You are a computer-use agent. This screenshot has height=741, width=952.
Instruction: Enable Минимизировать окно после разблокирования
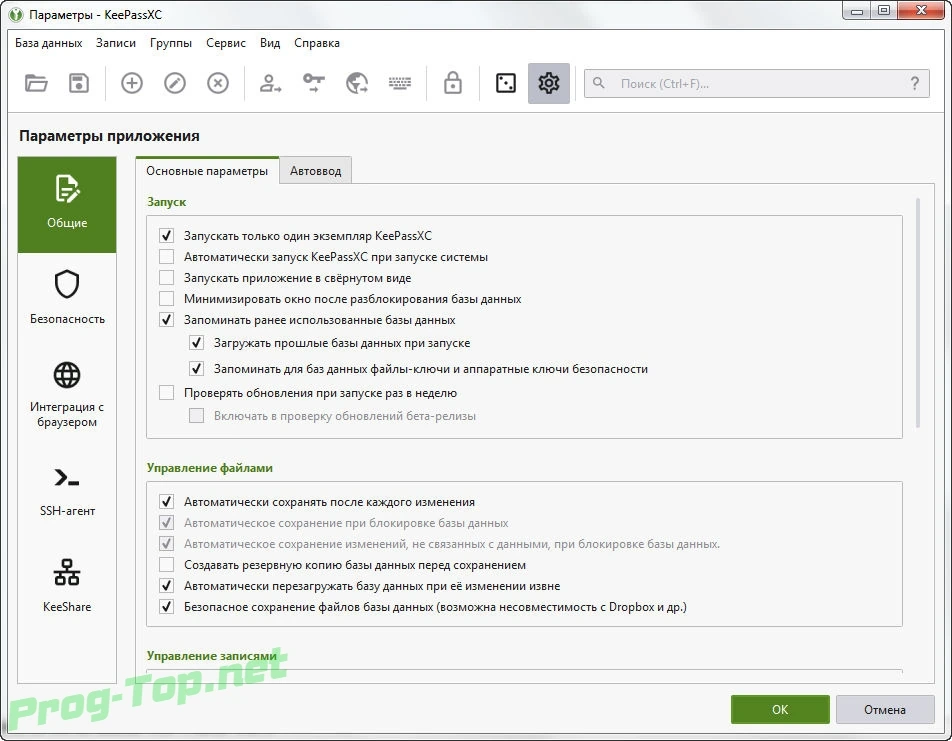pos(166,299)
